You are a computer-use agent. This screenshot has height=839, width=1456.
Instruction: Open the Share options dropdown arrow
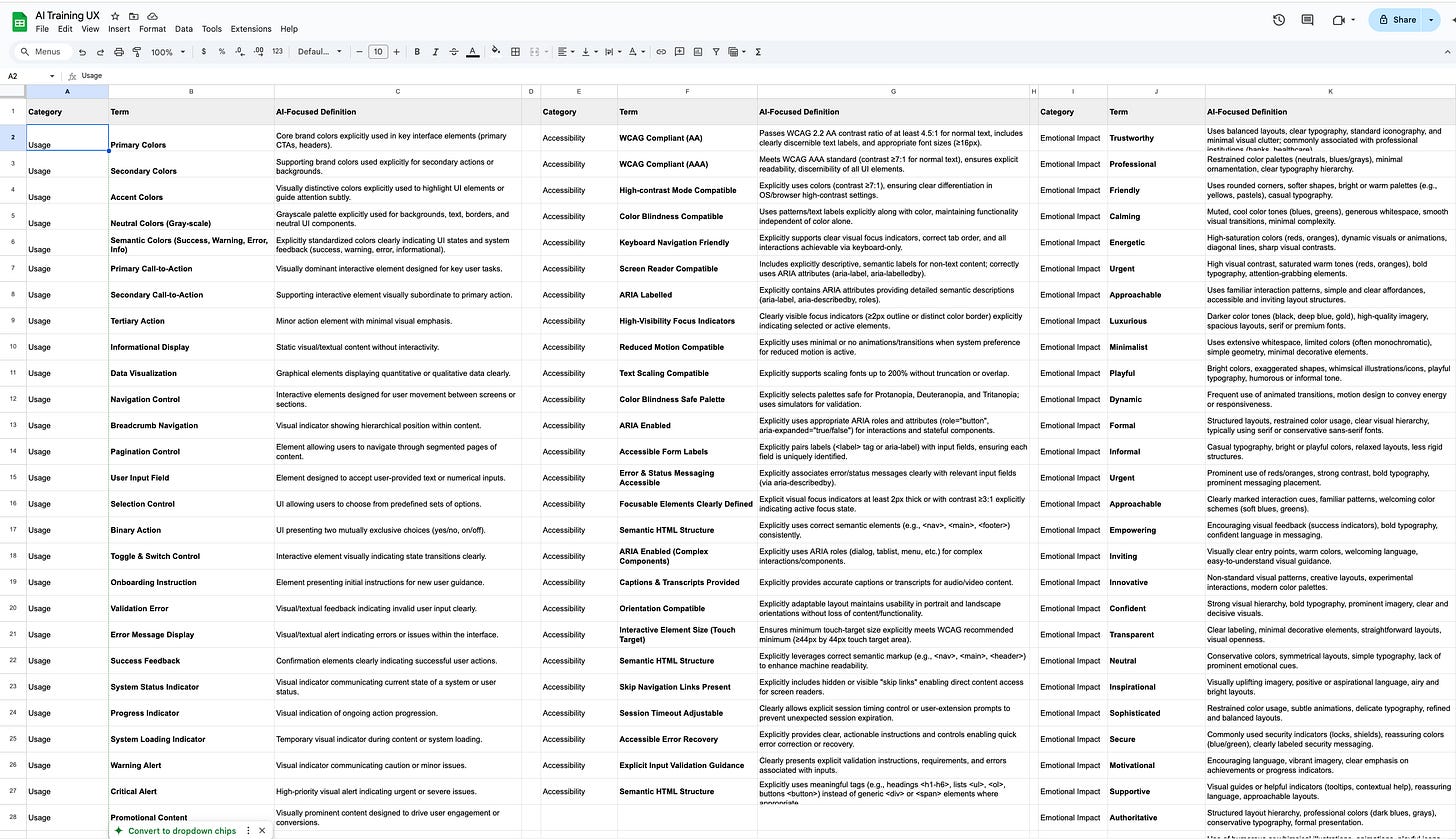click(x=1431, y=19)
